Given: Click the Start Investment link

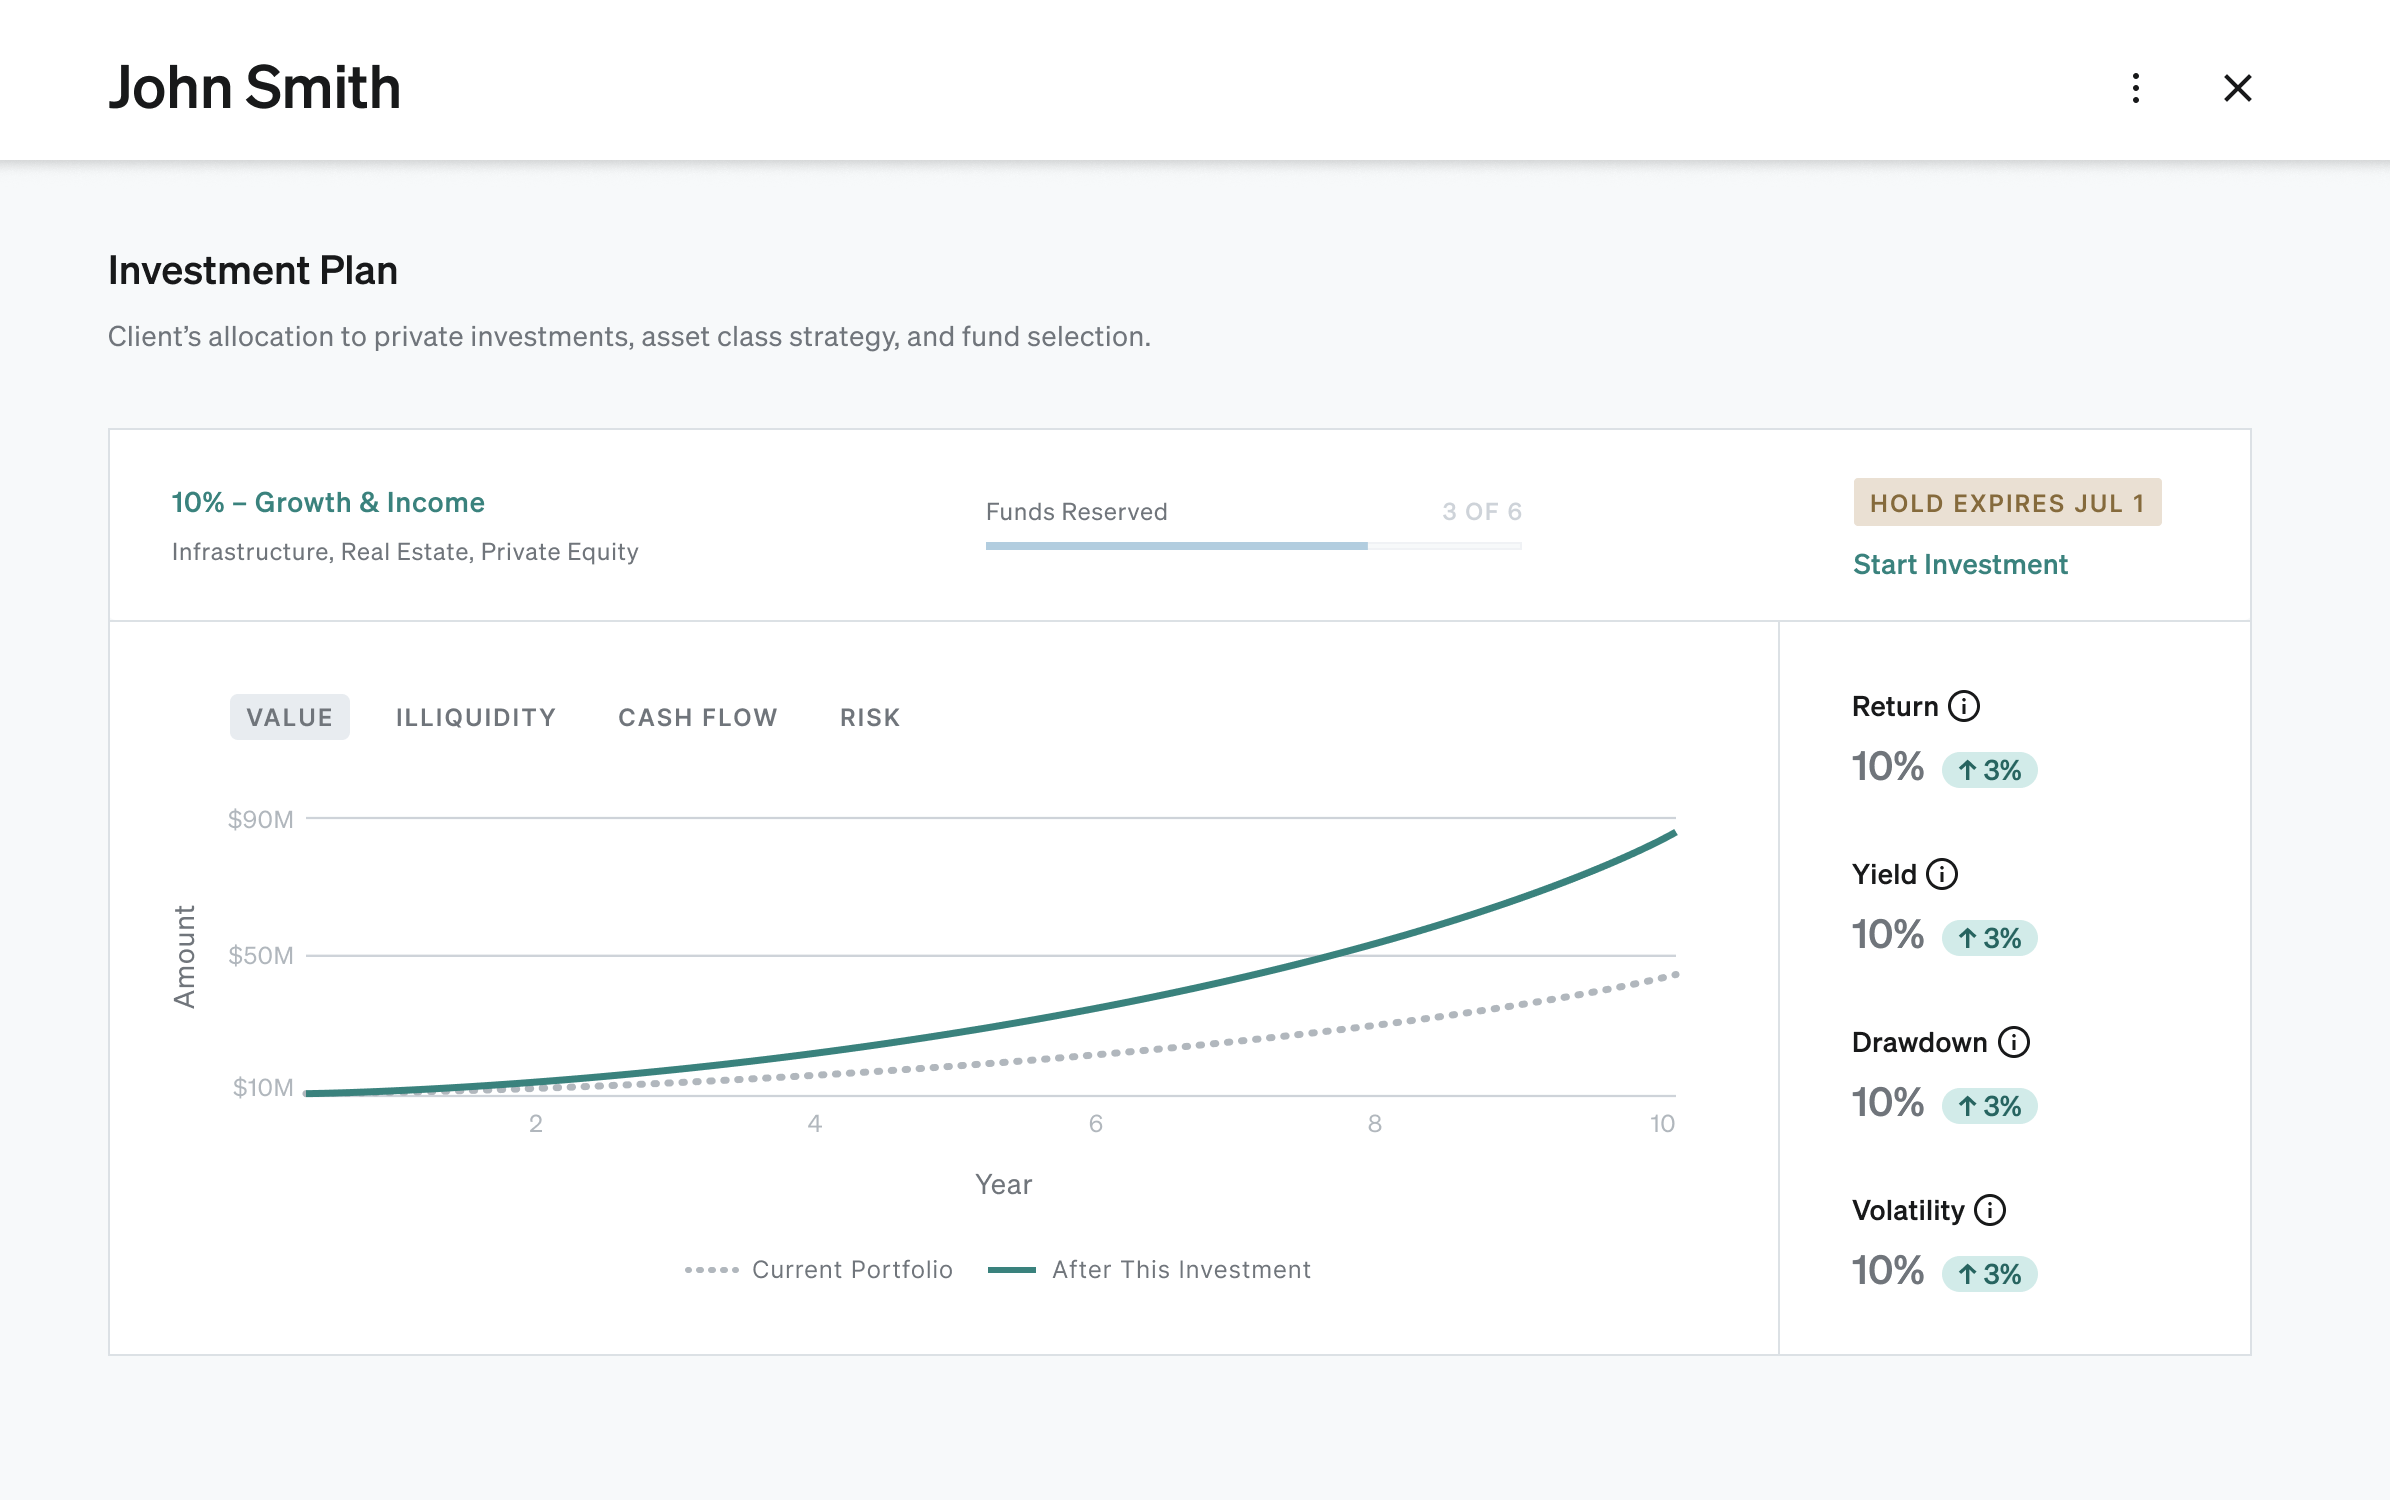Looking at the screenshot, I should (x=1960, y=564).
